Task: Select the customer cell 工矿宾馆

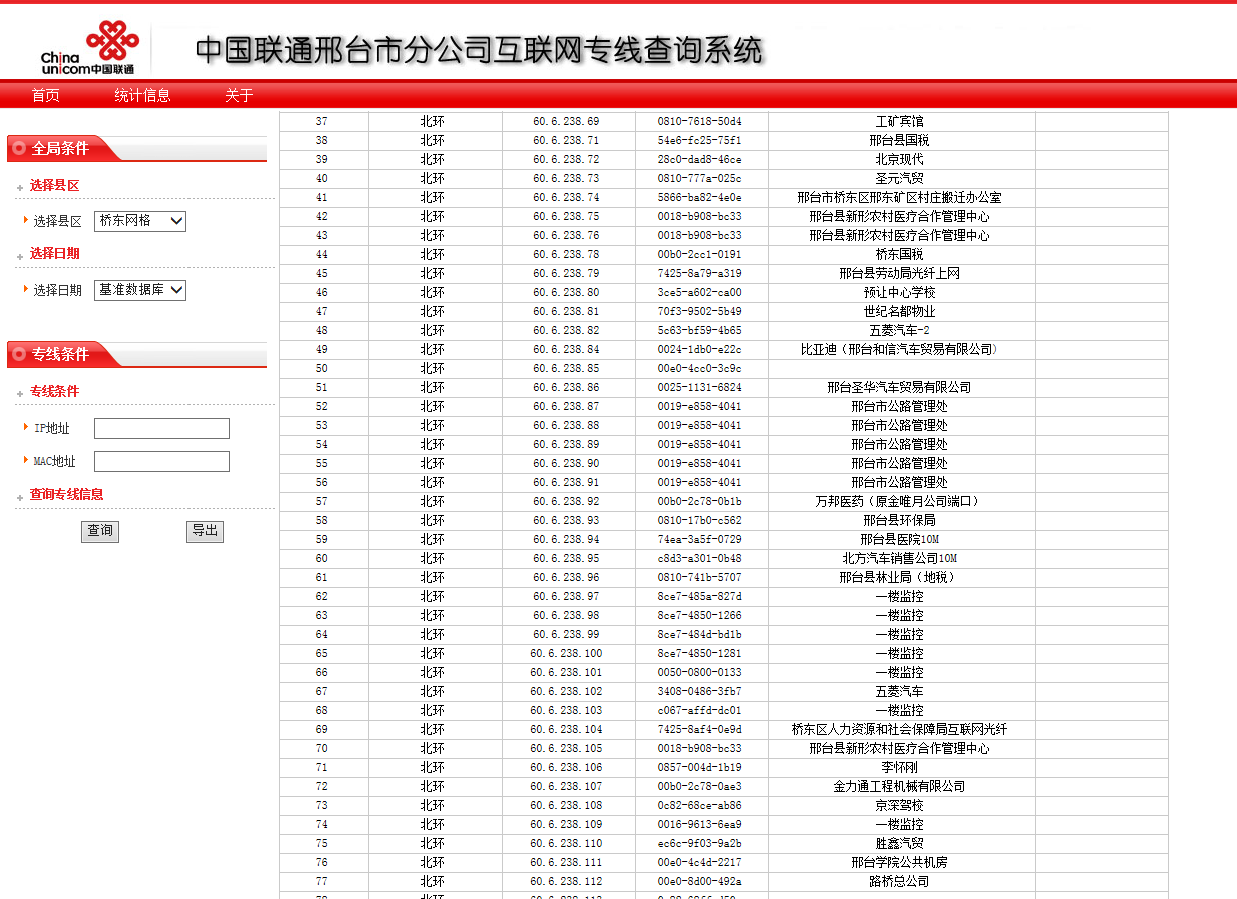Action: (x=901, y=121)
